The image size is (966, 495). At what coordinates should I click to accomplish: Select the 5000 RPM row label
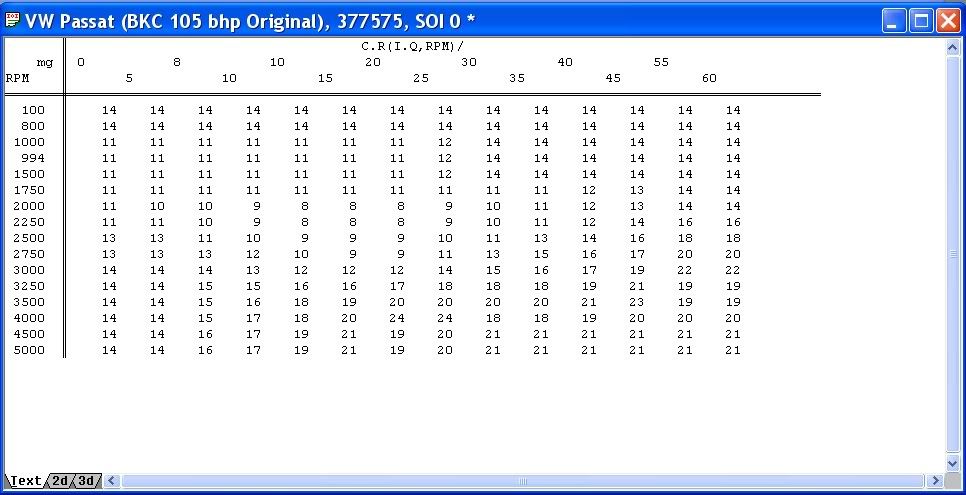click(x=30, y=351)
